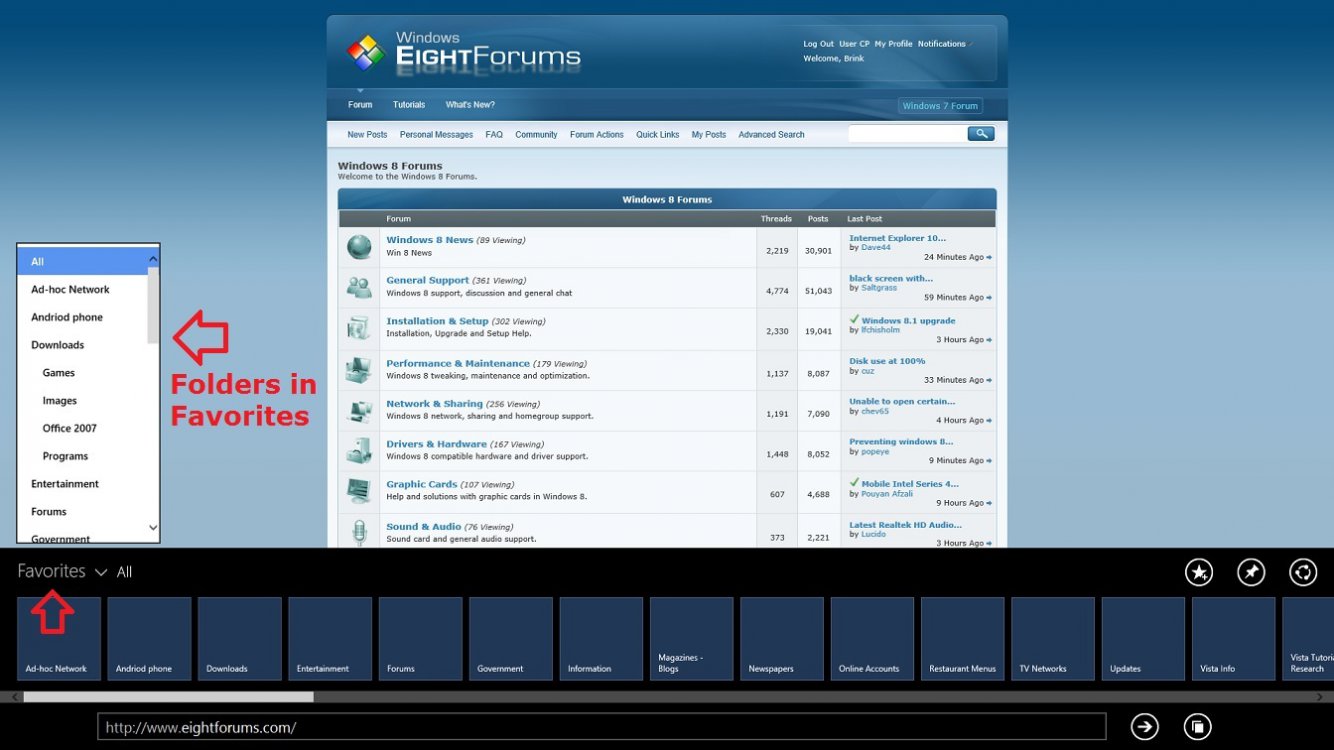The width and height of the screenshot is (1334, 750).
Task: Click the Go forward arrow button
Action: (x=1144, y=727)
